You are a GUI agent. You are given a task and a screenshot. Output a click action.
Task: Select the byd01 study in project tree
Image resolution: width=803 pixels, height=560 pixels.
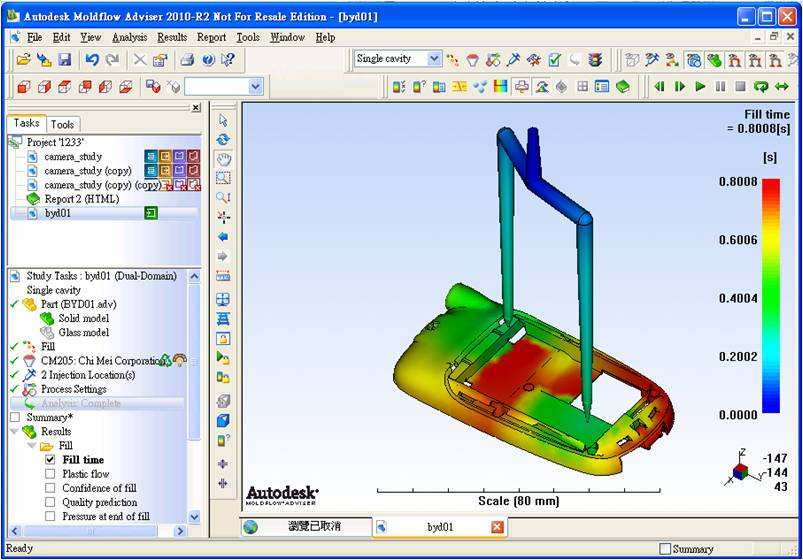(57, 213)
